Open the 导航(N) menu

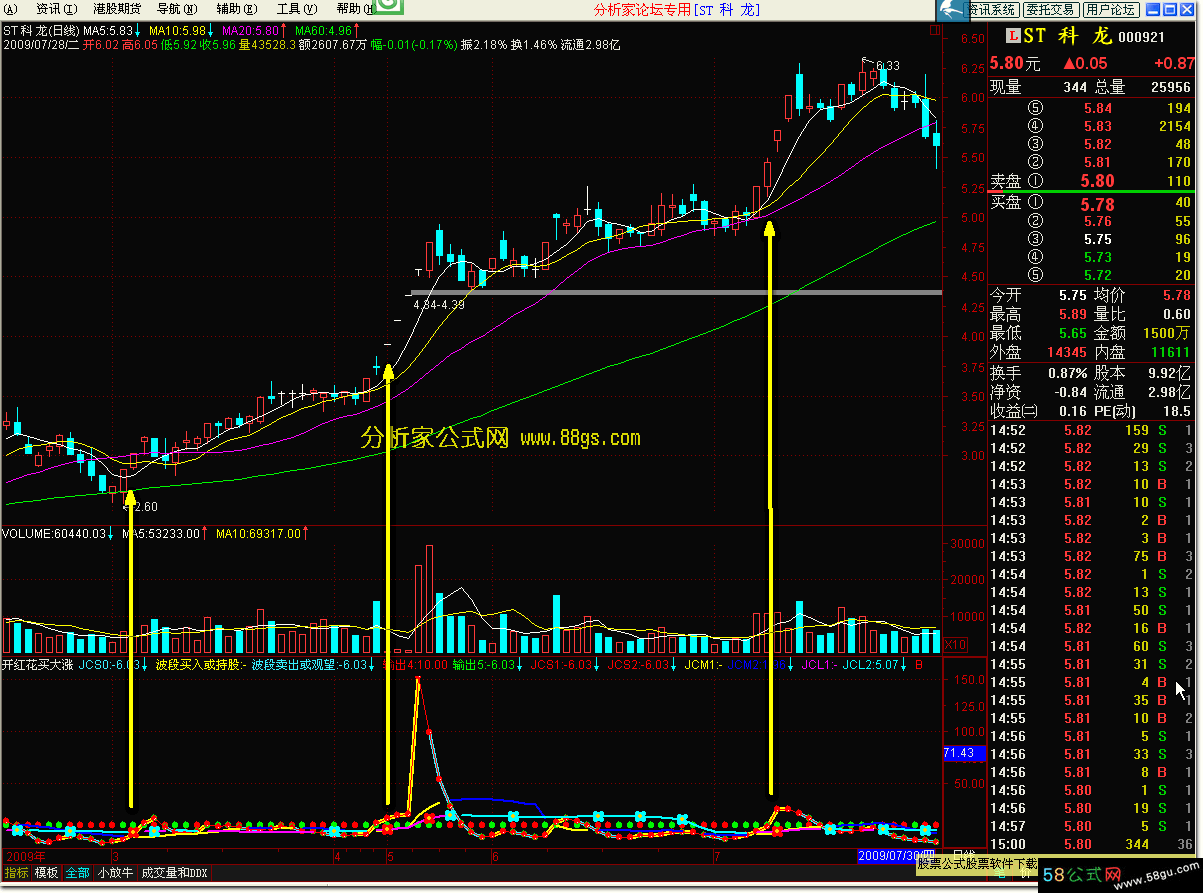(x=176, y=9)
